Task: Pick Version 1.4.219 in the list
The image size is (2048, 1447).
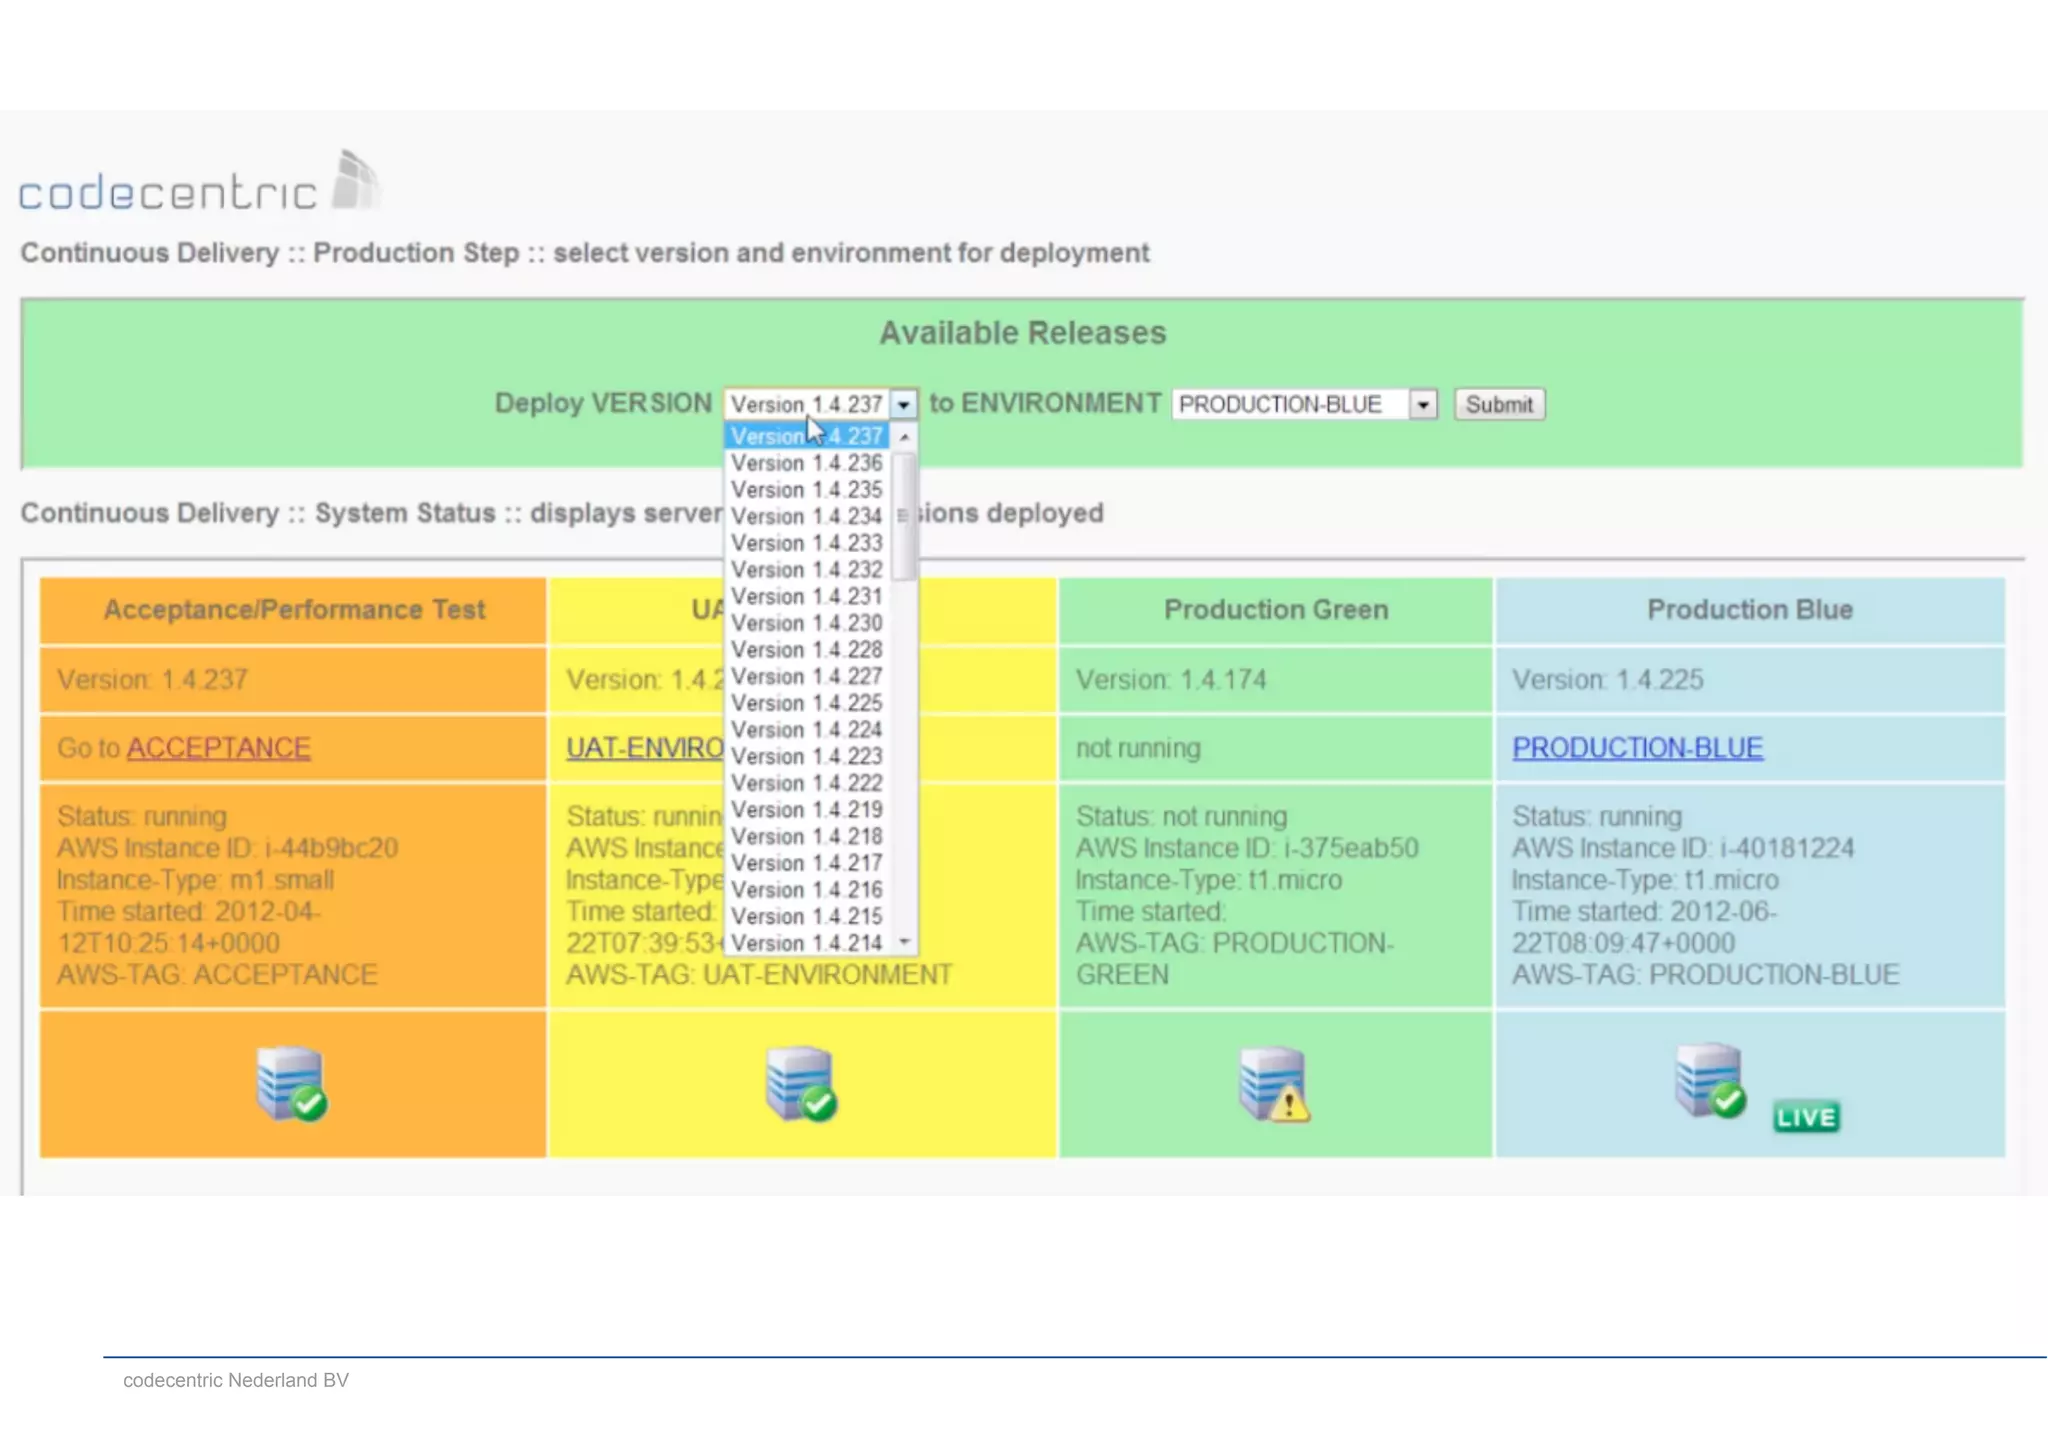Action: pos(807,810)
